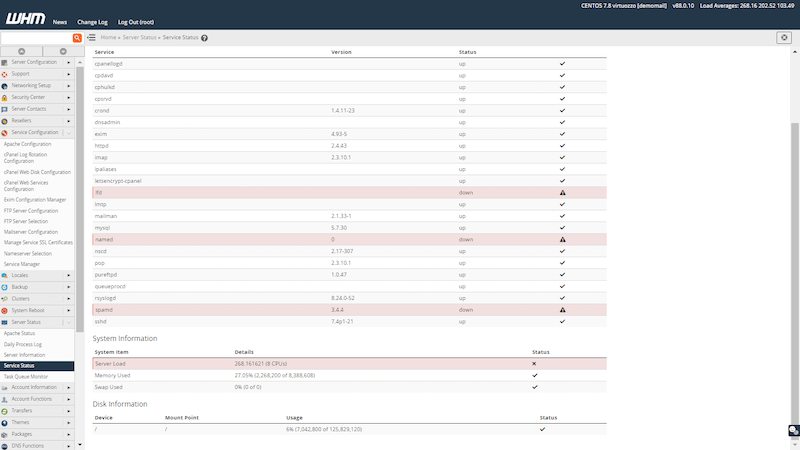Click the Locales icon
The image size is (800, 450).
tap(5, 276)
